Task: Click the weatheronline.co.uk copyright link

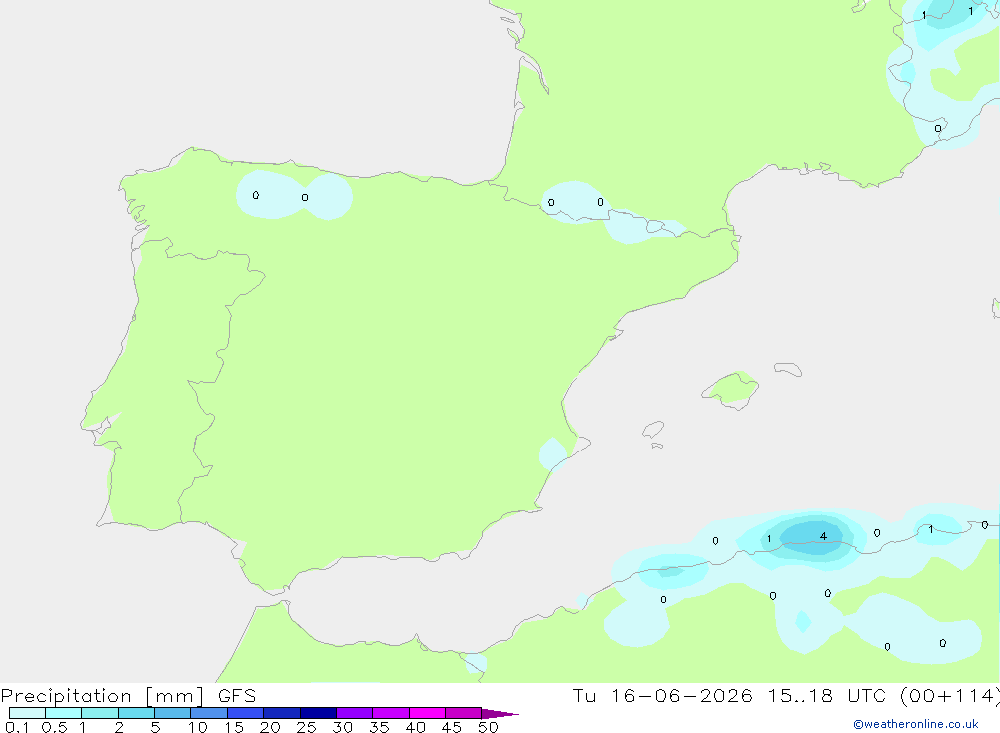Action: click(916, 724)
